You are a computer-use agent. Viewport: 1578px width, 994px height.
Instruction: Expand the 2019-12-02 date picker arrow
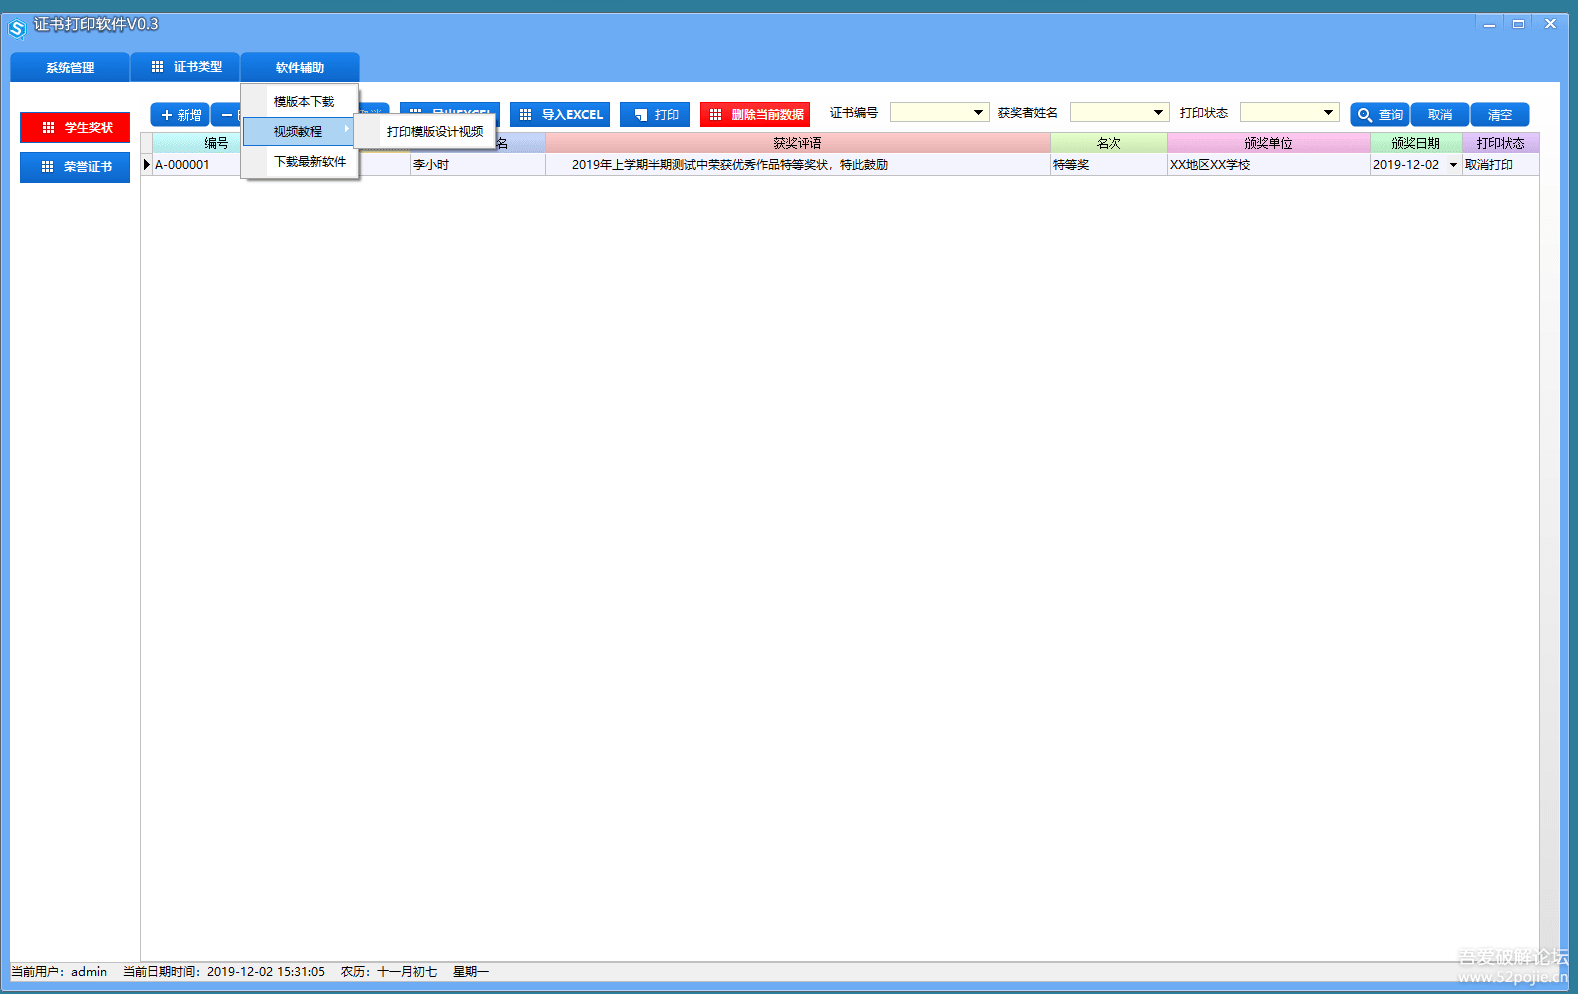coord(1453,165)
